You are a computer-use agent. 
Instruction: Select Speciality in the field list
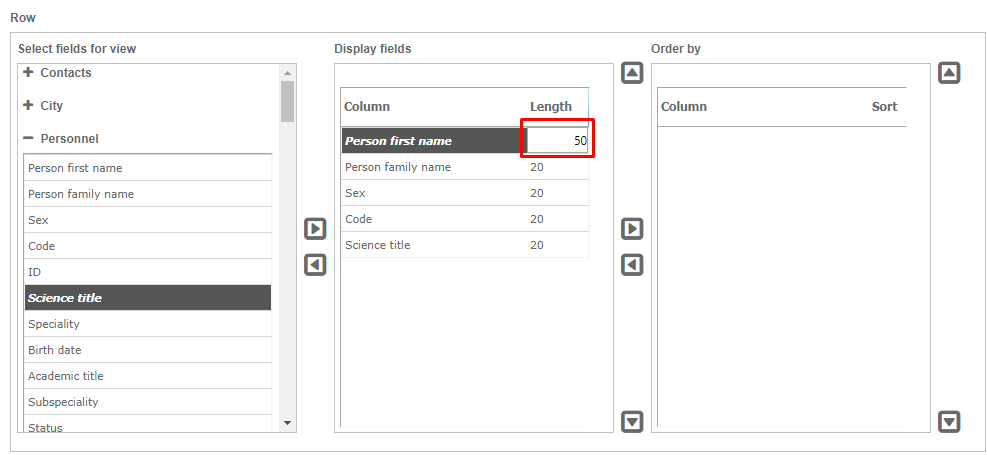point(54,324)
